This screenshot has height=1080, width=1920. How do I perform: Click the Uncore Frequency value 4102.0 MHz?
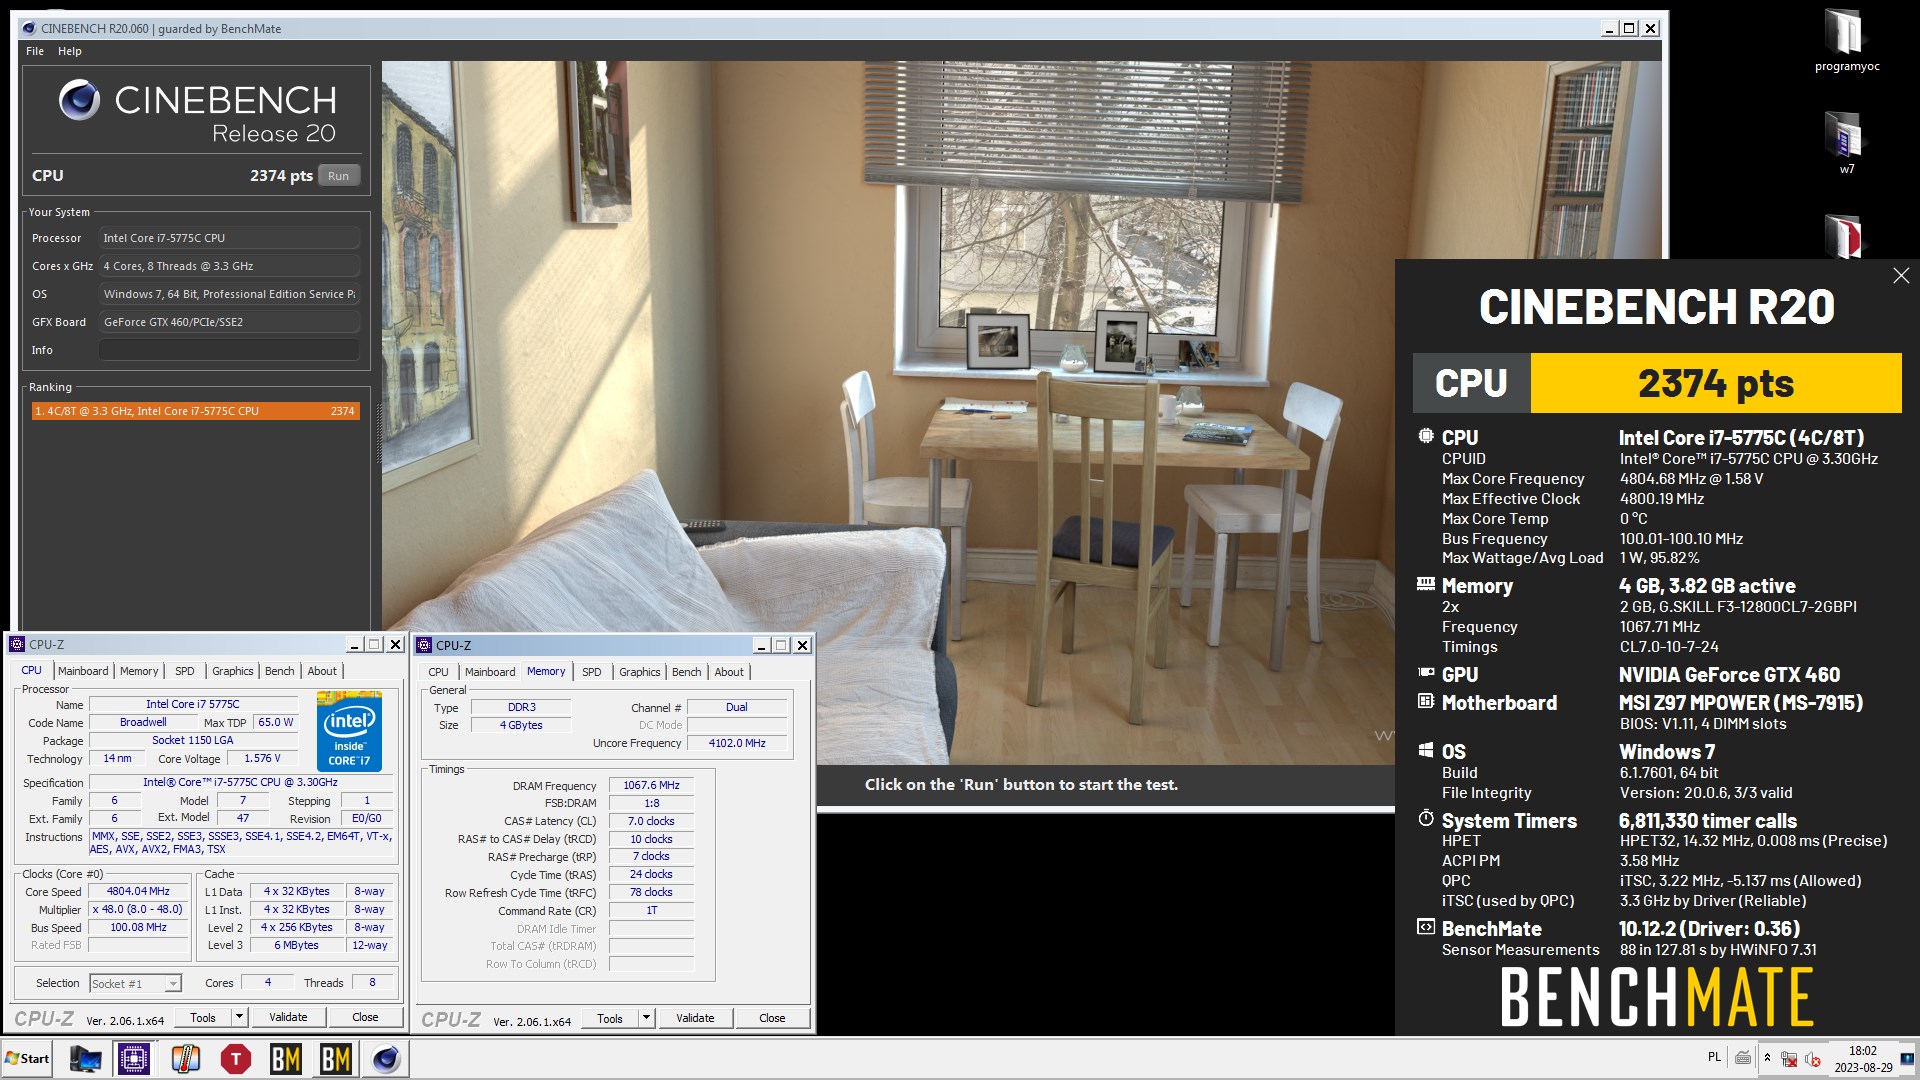[x=737, y=743]
